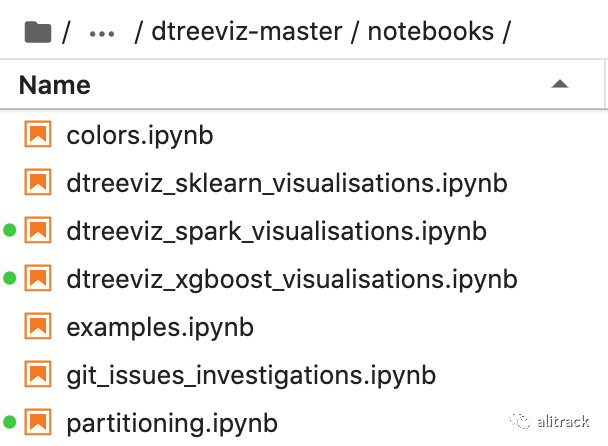The image size is (608, 446).
Task: Click green running dot beside partitioning.ipynb
Action: click(10, 422)
